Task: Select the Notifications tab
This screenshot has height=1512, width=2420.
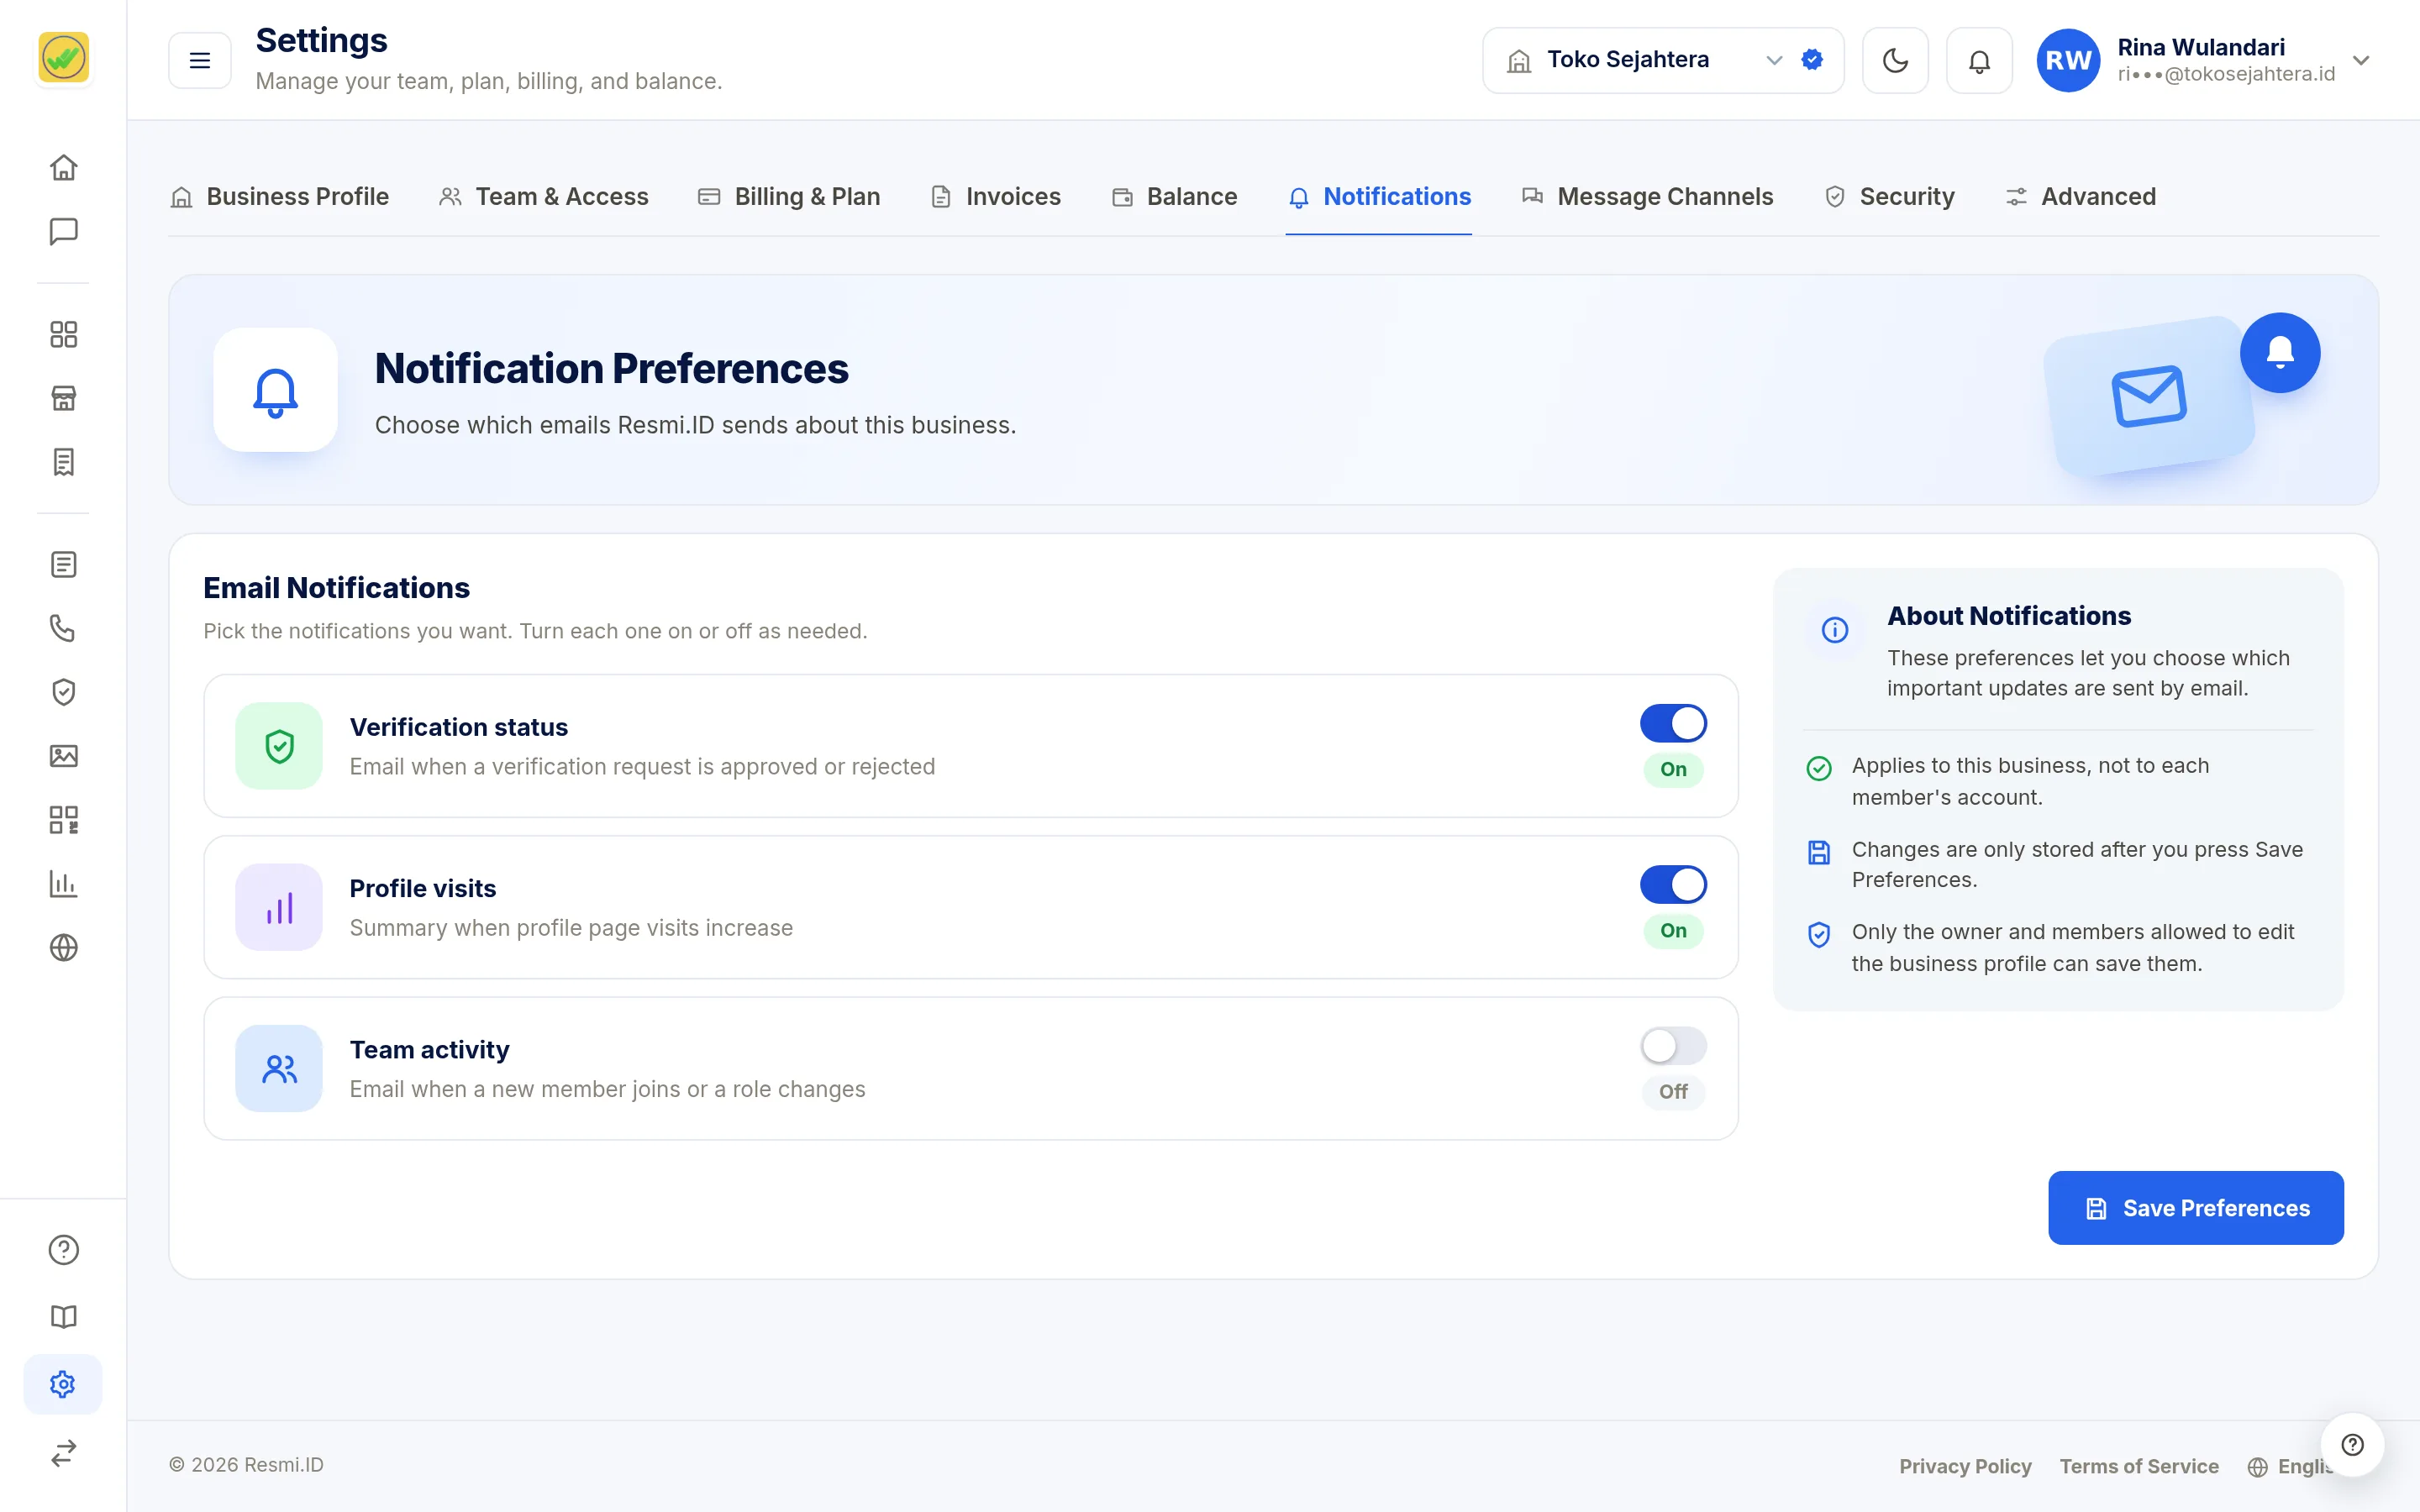Action: [1379, 197]
